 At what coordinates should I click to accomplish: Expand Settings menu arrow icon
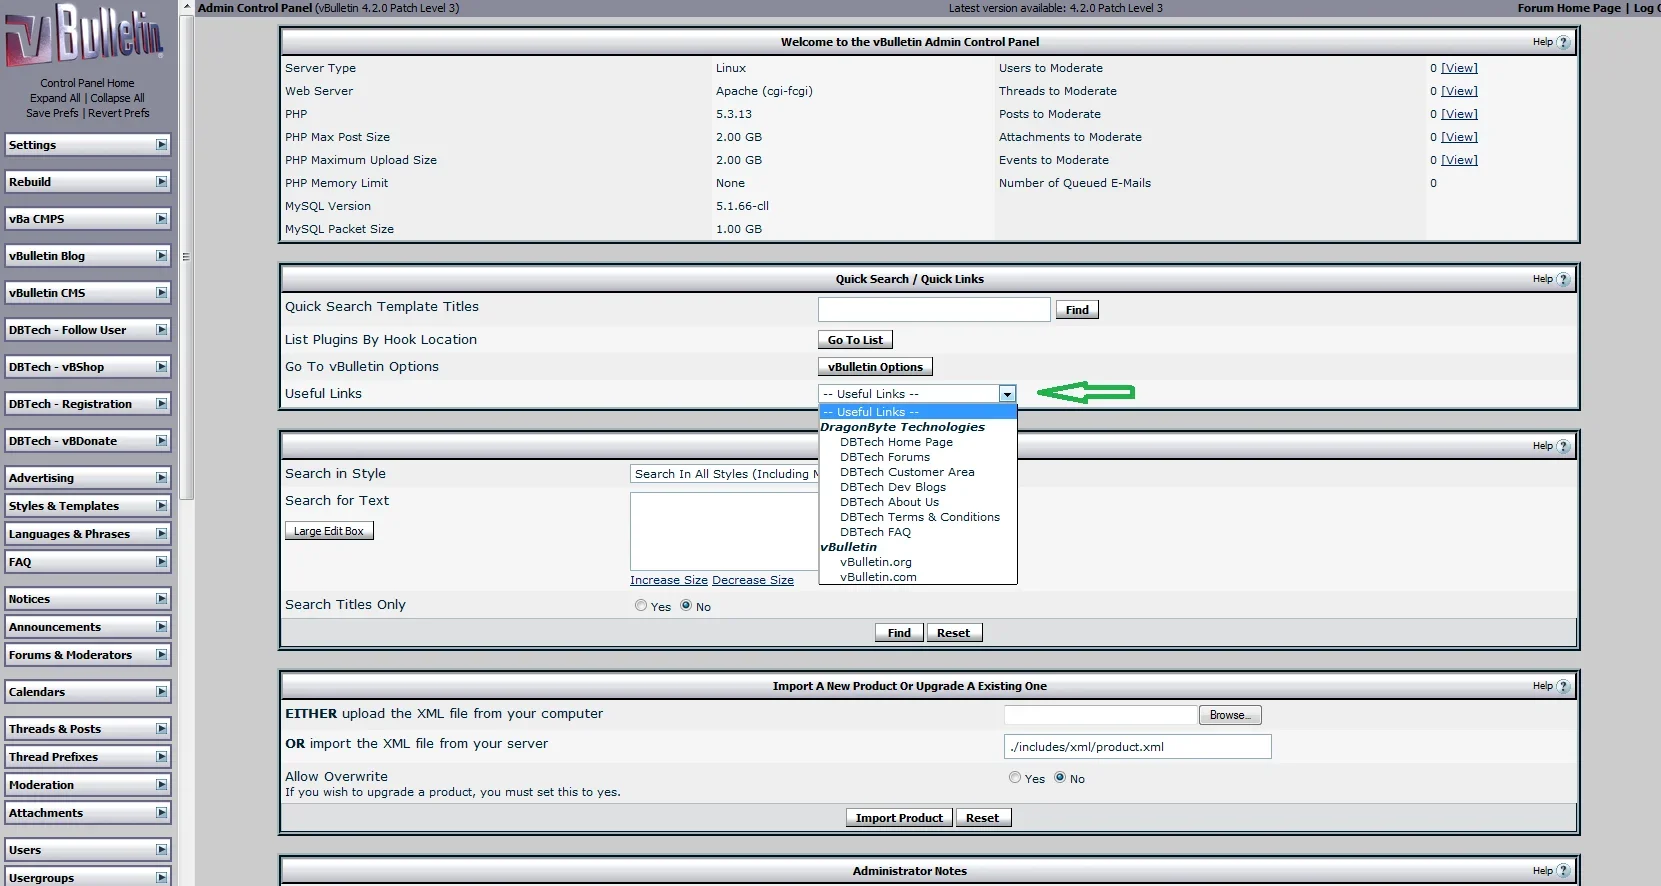click(161, 145)
